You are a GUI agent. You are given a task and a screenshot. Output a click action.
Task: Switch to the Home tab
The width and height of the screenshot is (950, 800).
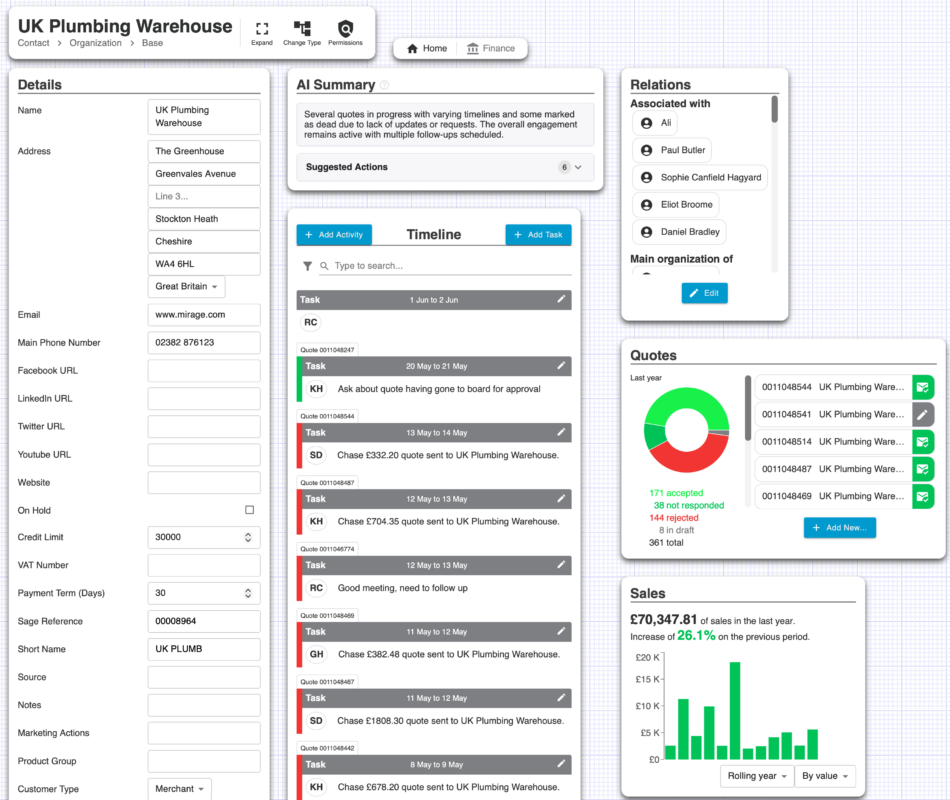(427, 48)
